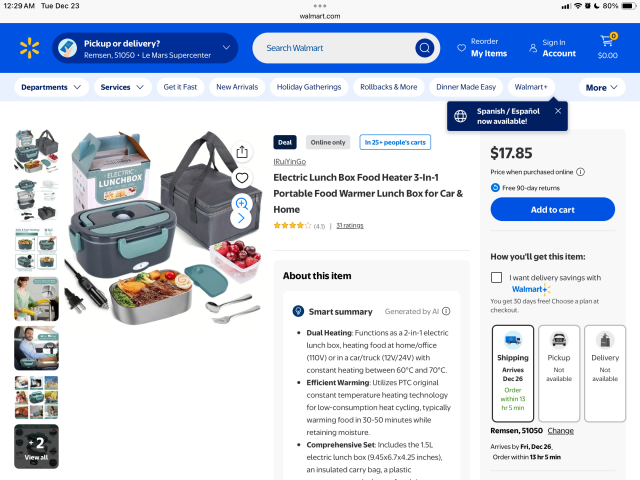Expand the Services dropdown

click(x=122, y=87)
